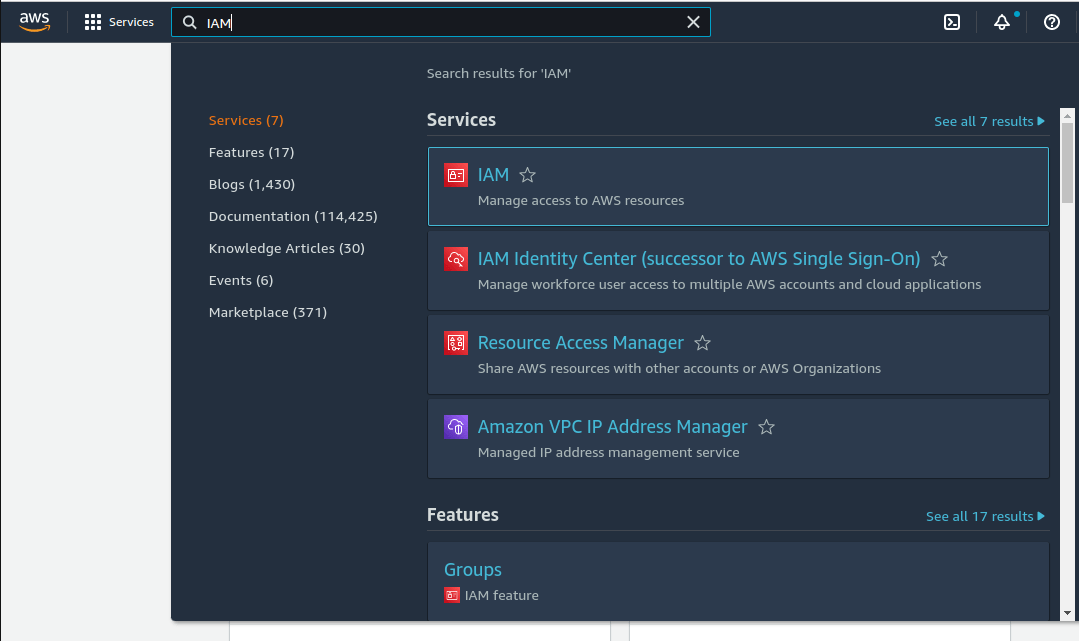This screenshot has height=641, width=1079.
Task: Open the Services grid menu
Action: tap(118, 22)
